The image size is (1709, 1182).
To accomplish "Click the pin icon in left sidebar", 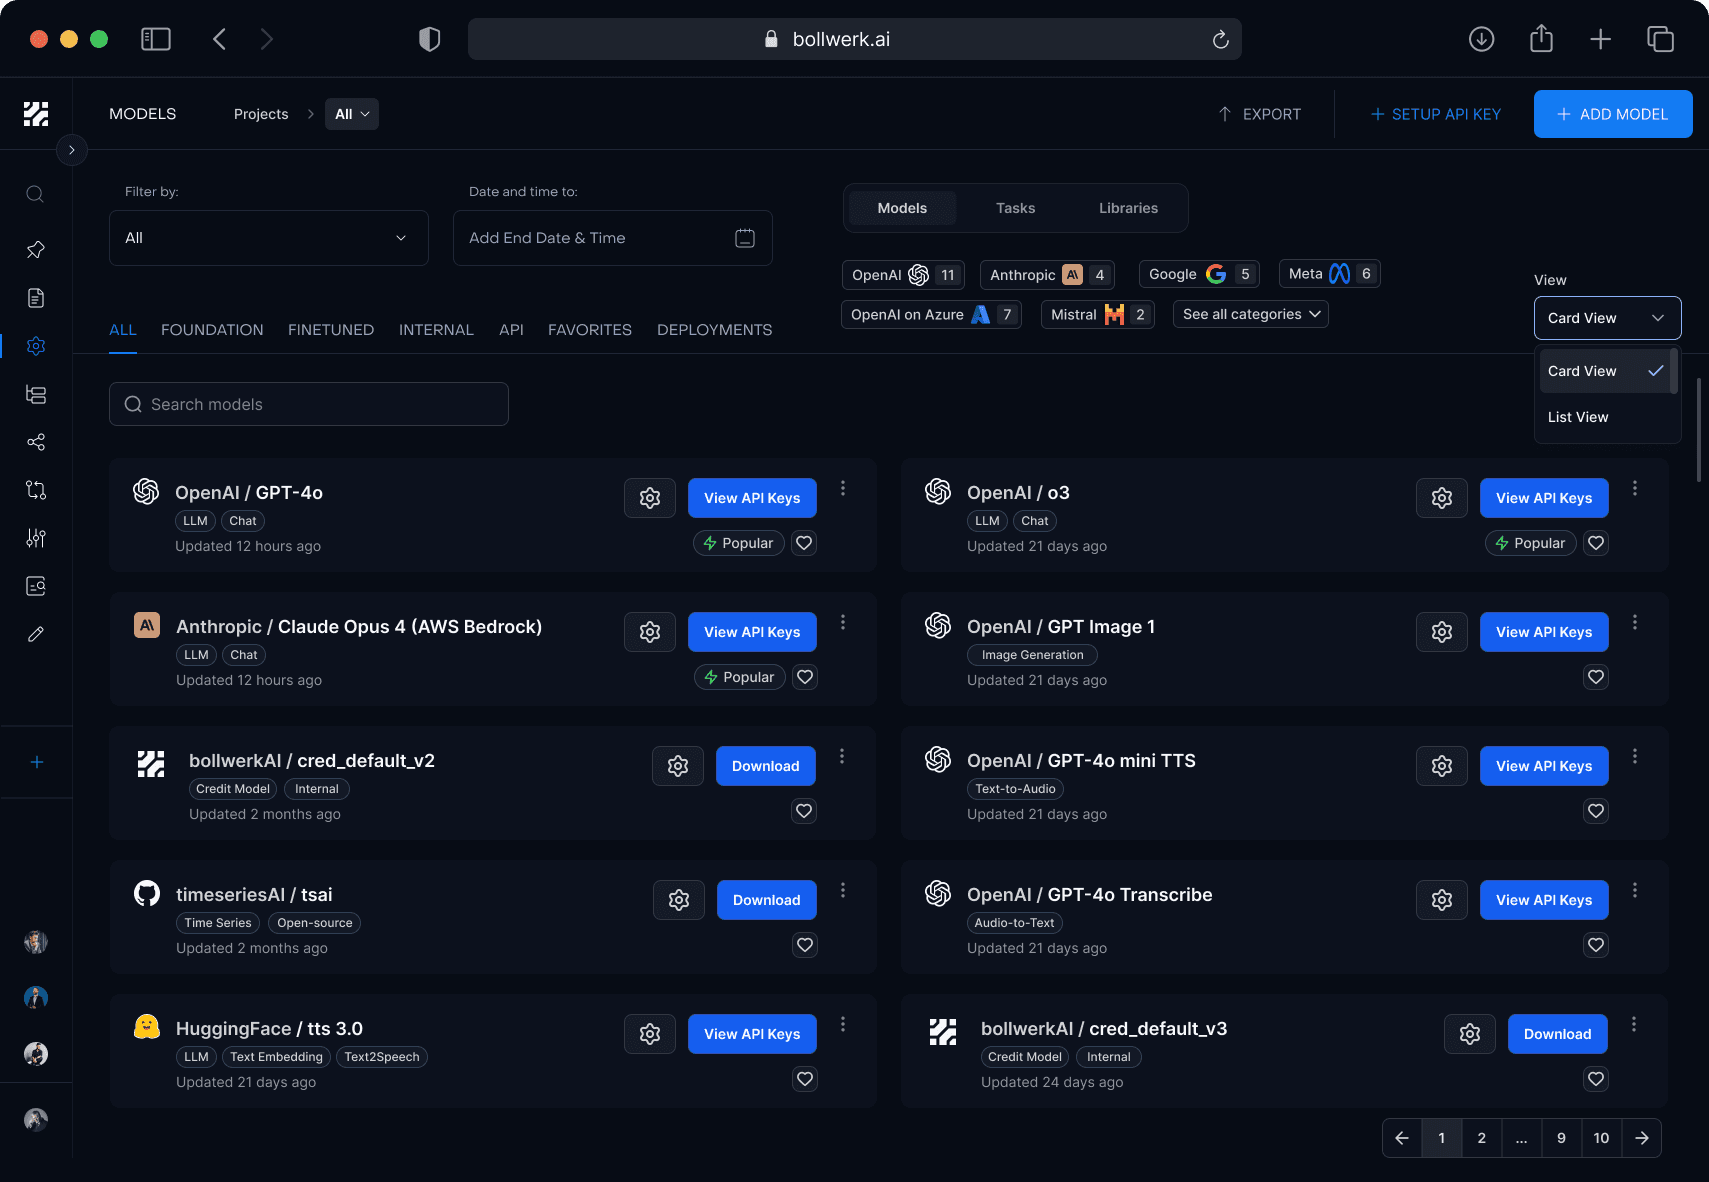I will 35,249.
